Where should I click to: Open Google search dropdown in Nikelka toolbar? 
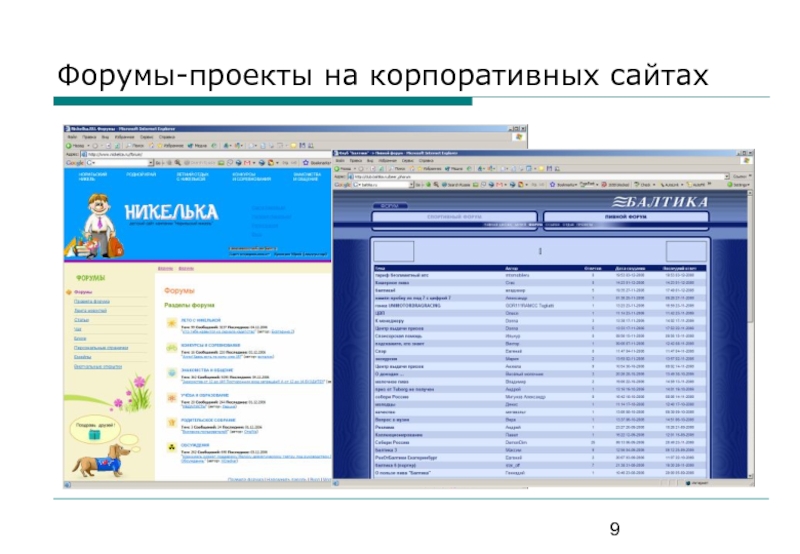(151, 163)
